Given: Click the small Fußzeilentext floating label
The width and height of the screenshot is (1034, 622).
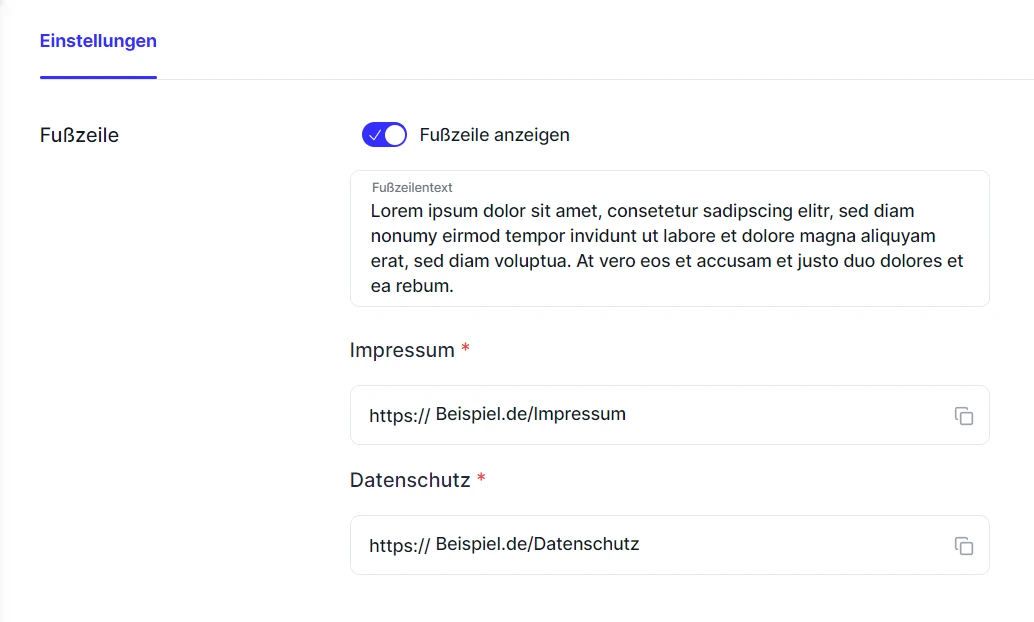Looking at the screenshot, I should point(412,187).
